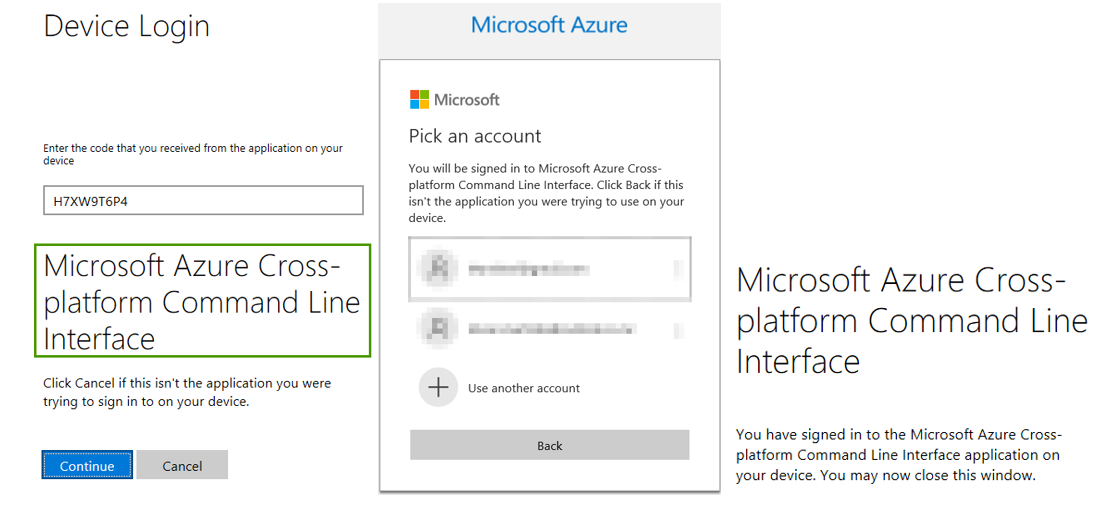The height and width of the screenshot is (519, 1106).
Task: Click the first account's avatar icon
Action: point(438,268)
